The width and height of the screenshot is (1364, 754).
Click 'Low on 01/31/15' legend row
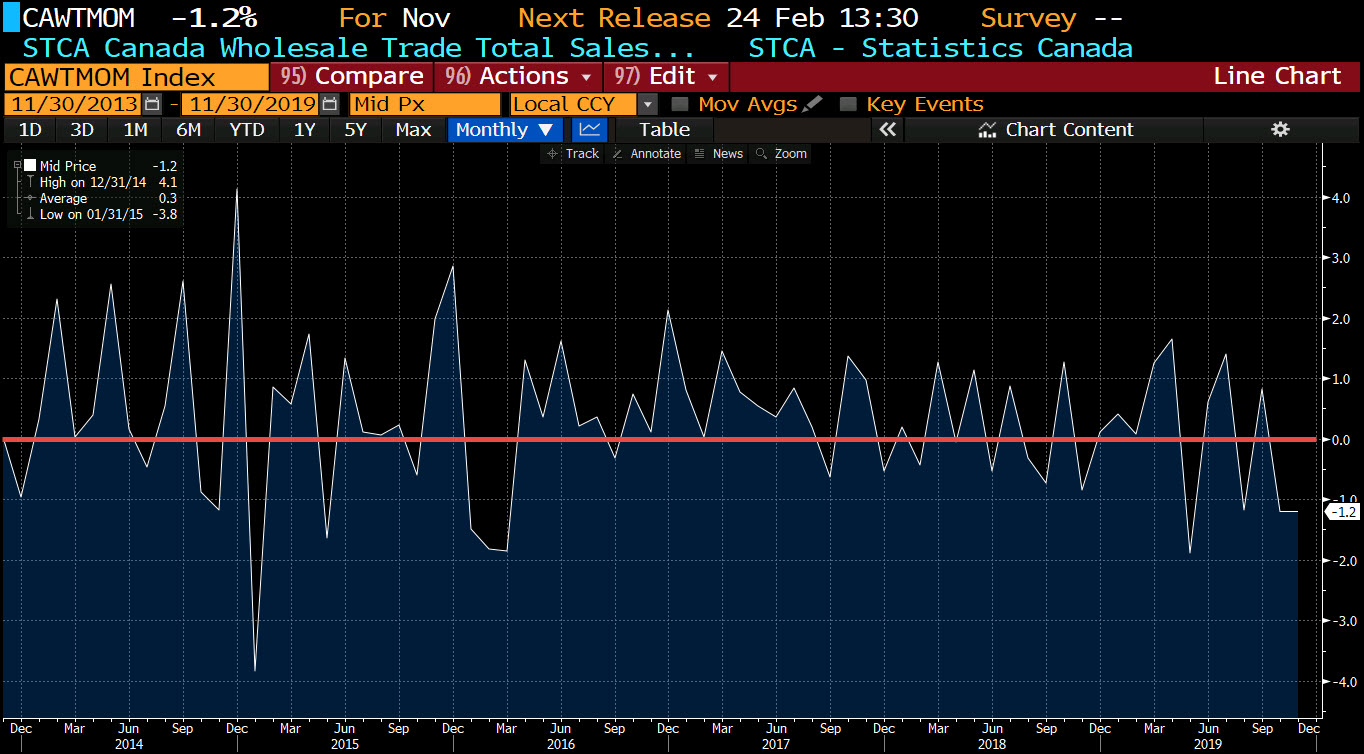click(100, 214)
